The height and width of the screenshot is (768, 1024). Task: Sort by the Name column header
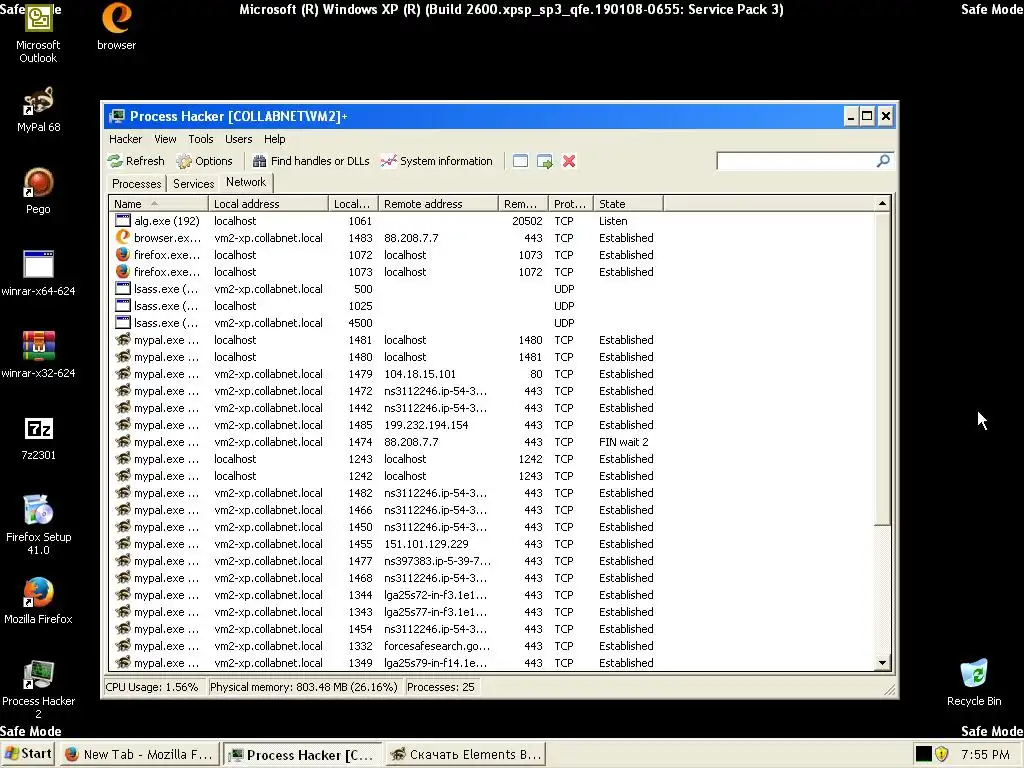(x=159, y=204)
